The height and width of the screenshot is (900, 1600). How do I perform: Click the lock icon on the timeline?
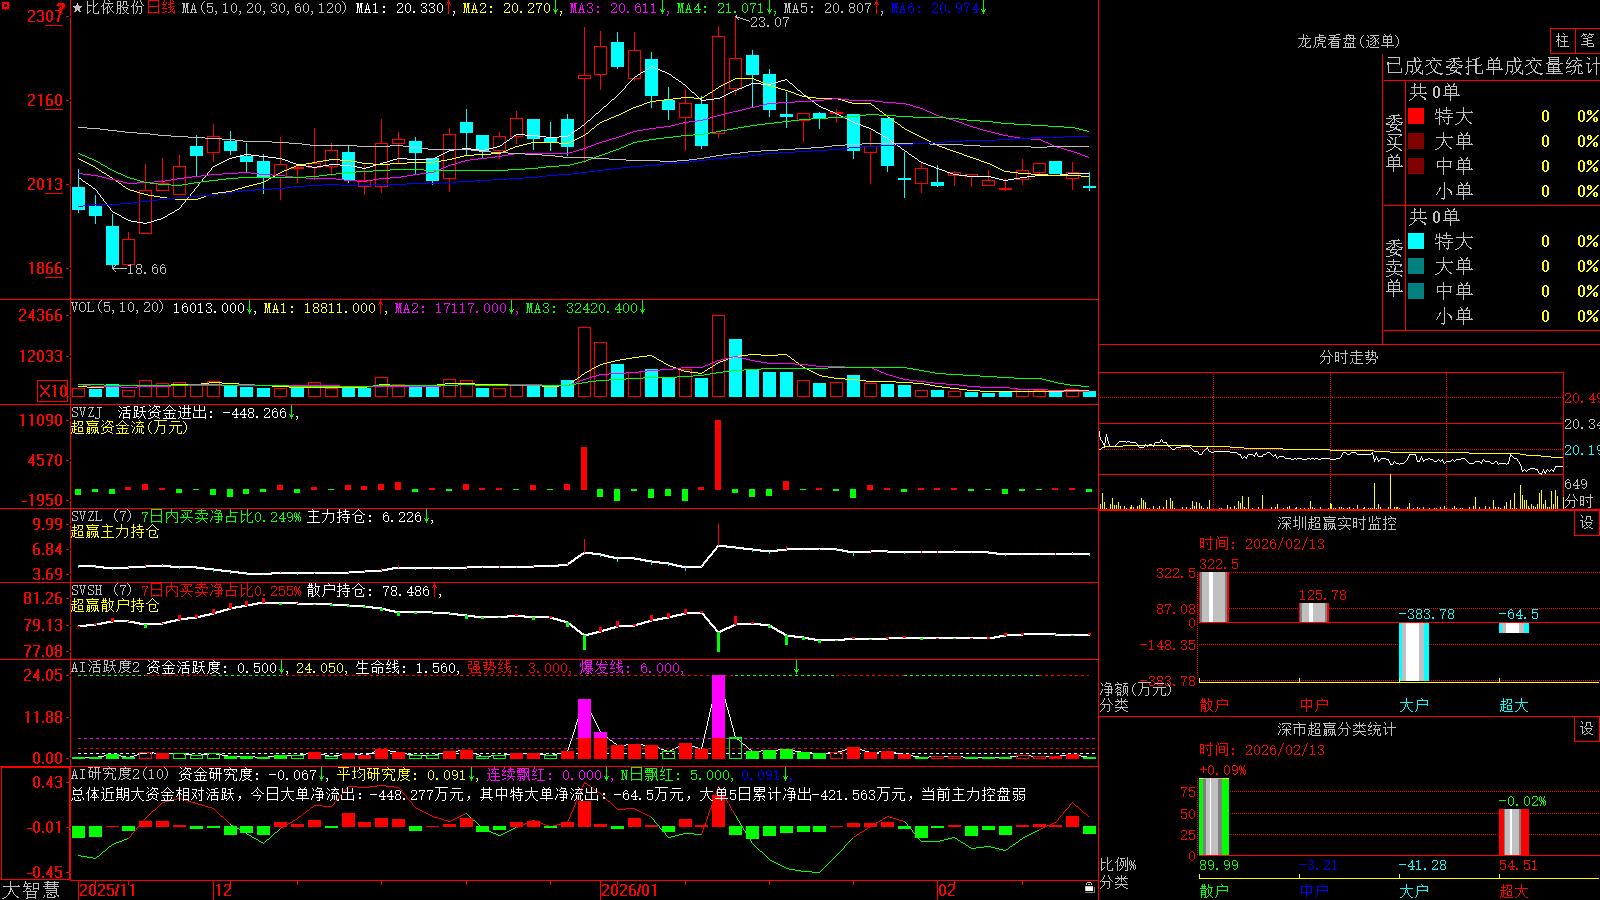pyautogui.click(x=1089, y=887)
